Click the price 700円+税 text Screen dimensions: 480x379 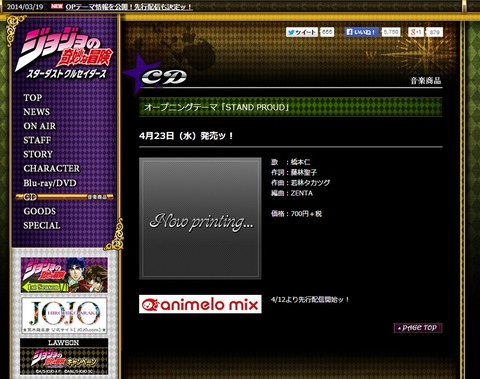296,214
